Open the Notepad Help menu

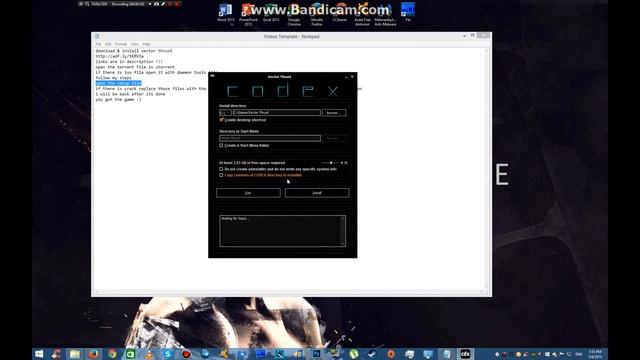tap(146, 44)
